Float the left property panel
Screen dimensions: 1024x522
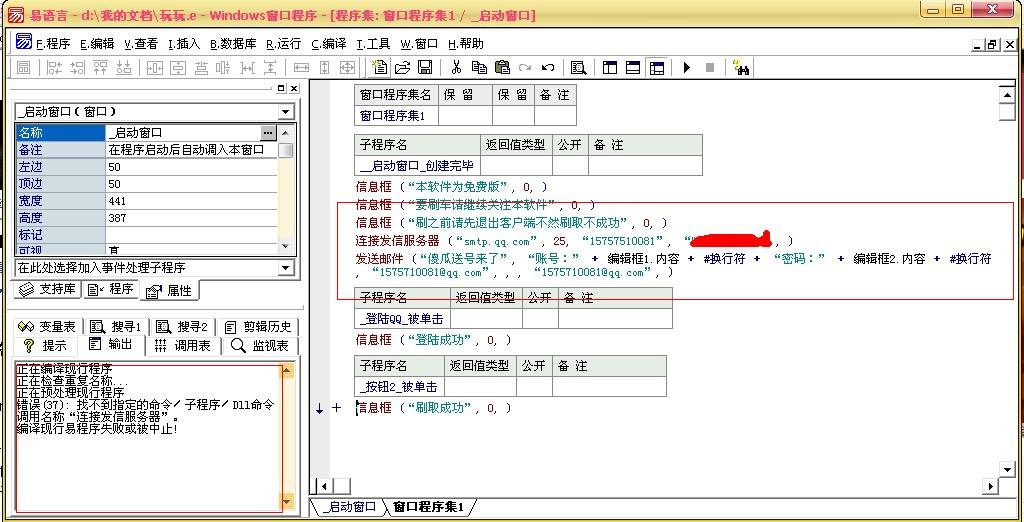pos(281,88)
